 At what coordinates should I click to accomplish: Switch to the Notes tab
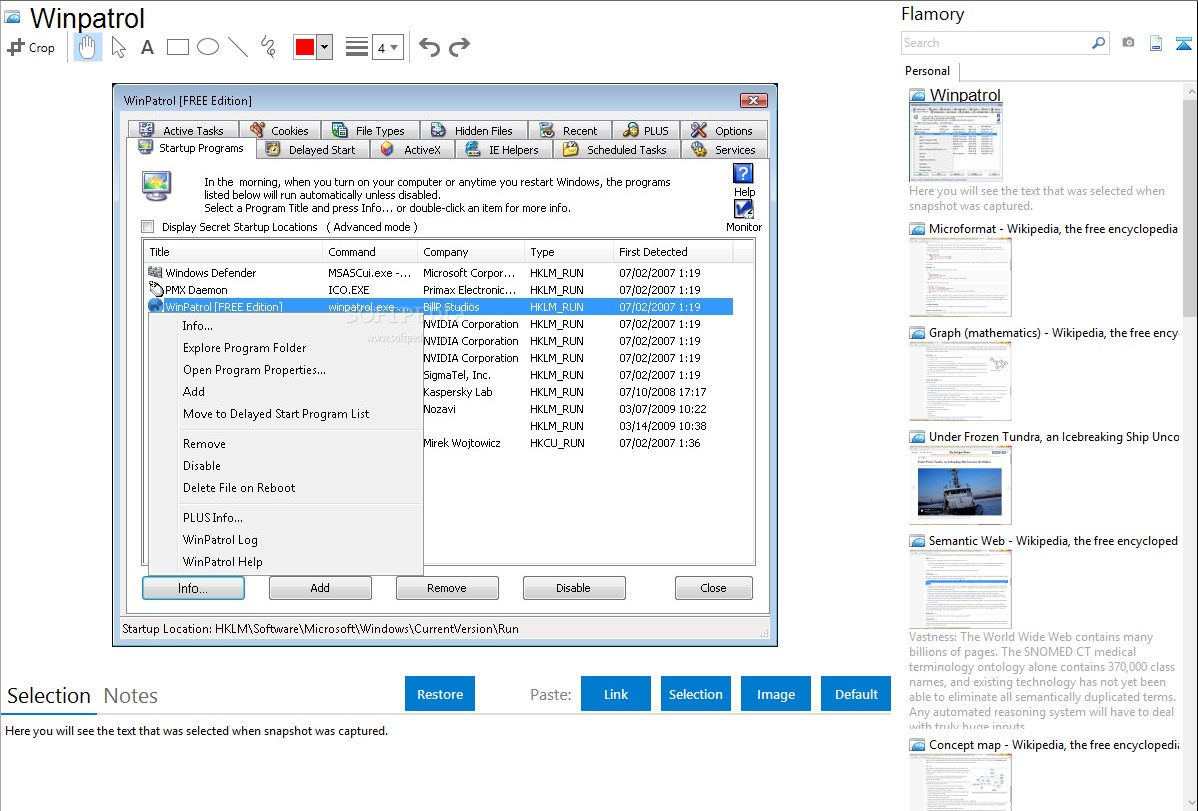131,696
